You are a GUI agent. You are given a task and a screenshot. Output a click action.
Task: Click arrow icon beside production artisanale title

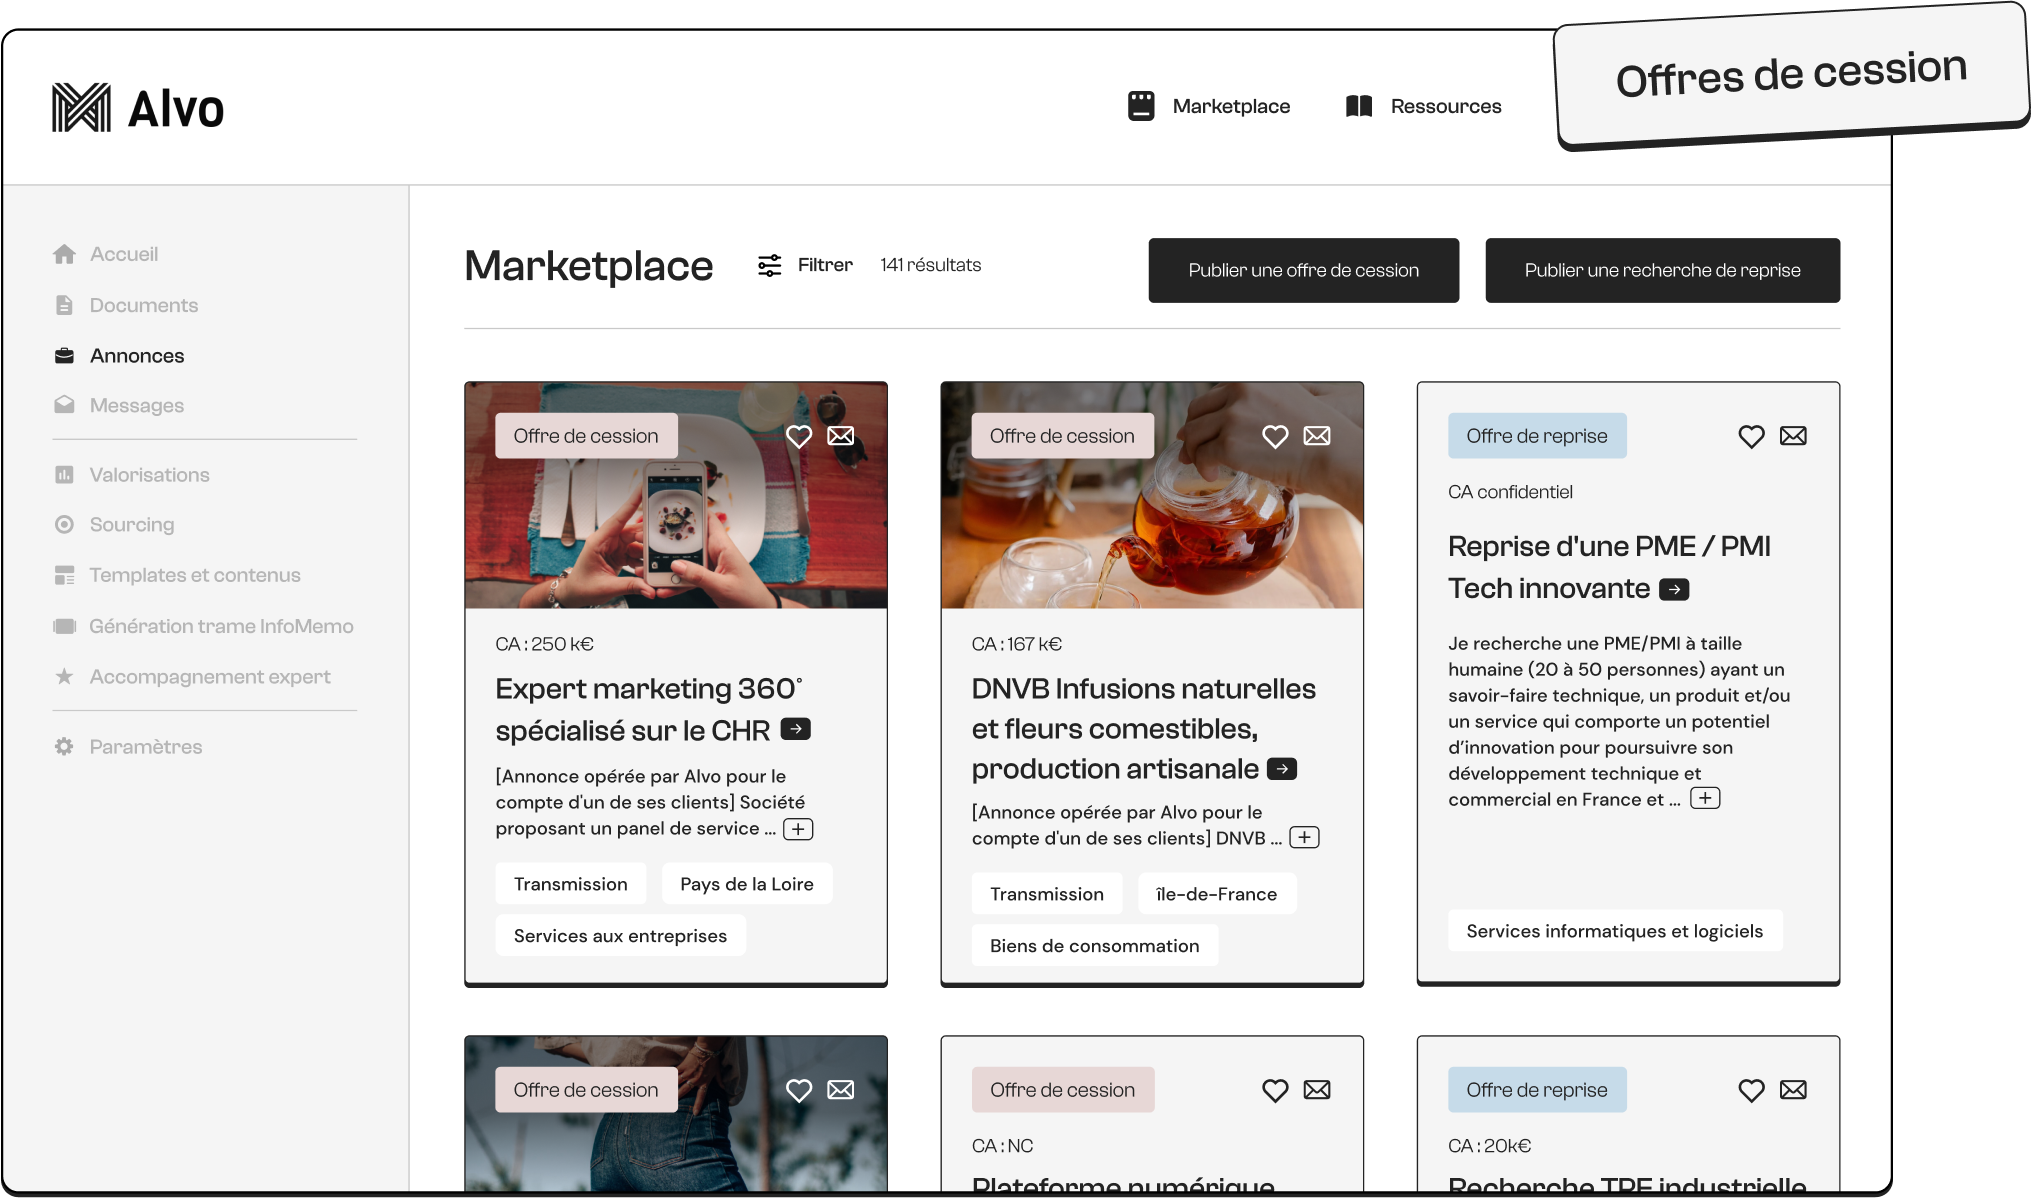pyautogui.click(x=1282, y=769)
